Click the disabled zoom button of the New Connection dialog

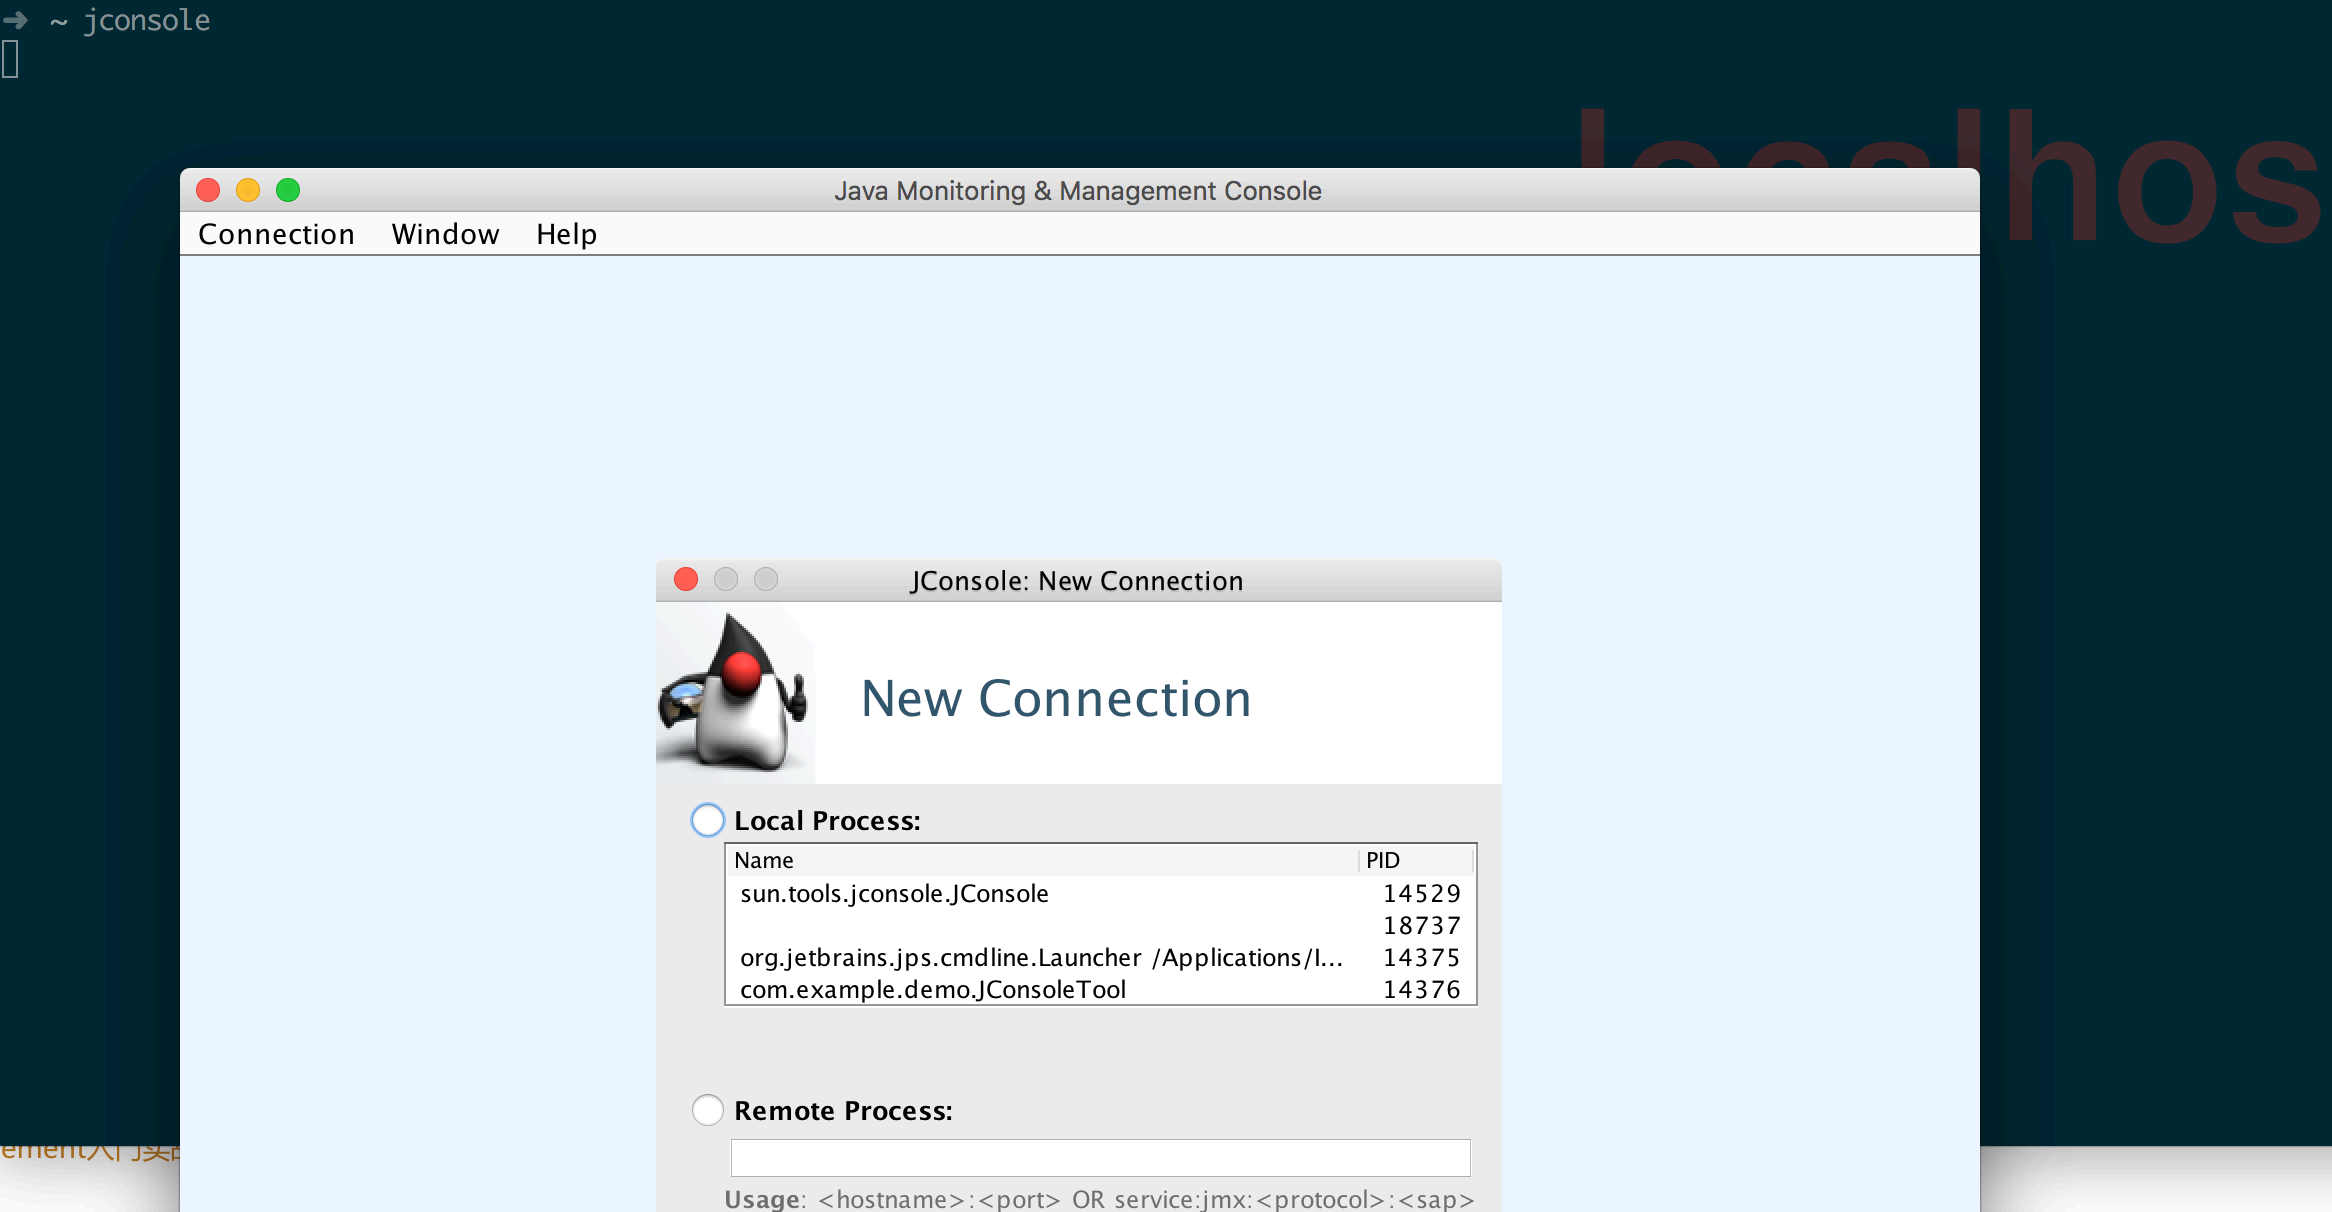tap(766, 580)
